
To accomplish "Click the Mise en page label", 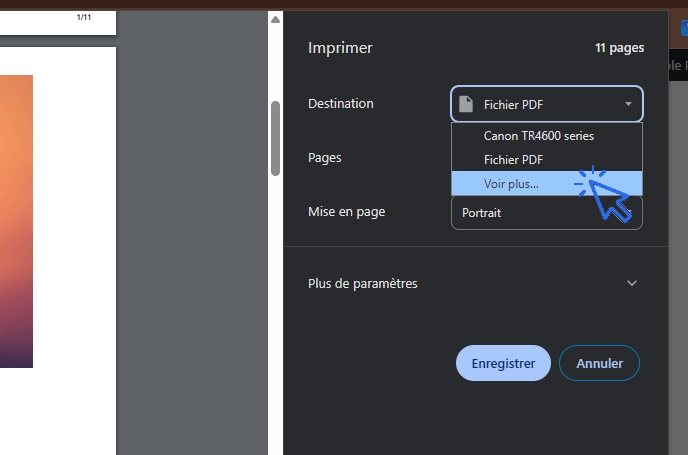I will click(x=346, y=212).
